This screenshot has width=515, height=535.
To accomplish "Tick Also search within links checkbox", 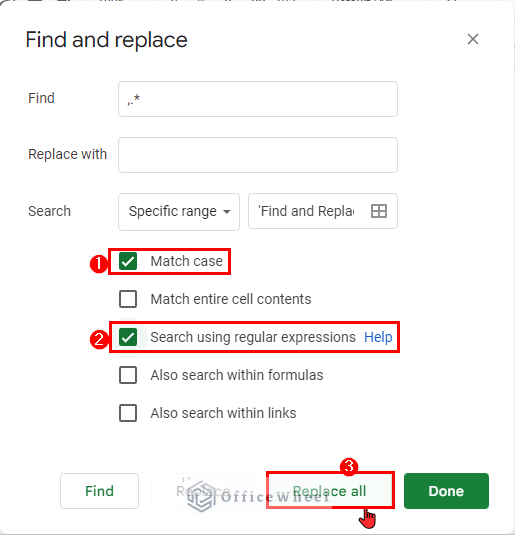I will (128, 413).
